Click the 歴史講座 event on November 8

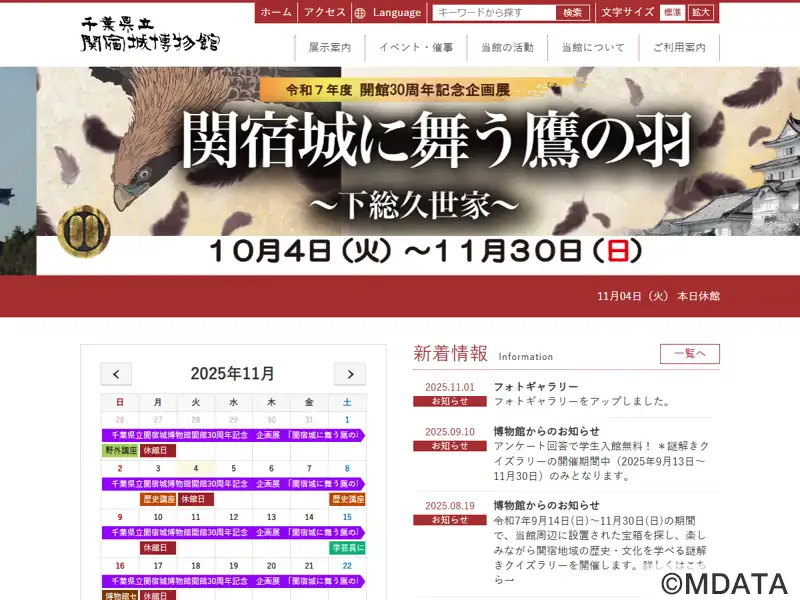tap(347, 499)
